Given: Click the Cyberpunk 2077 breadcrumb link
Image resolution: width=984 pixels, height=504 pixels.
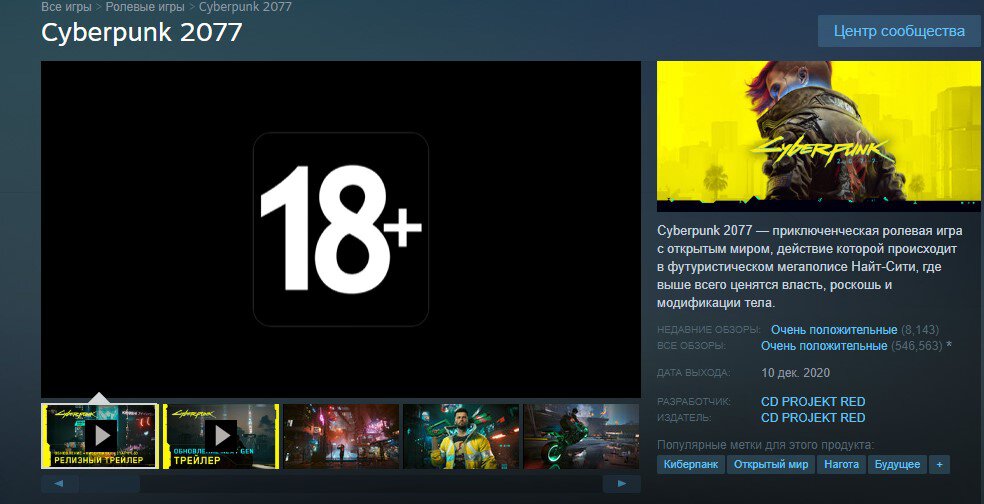Looking at the screenshot, I should 245,7.
